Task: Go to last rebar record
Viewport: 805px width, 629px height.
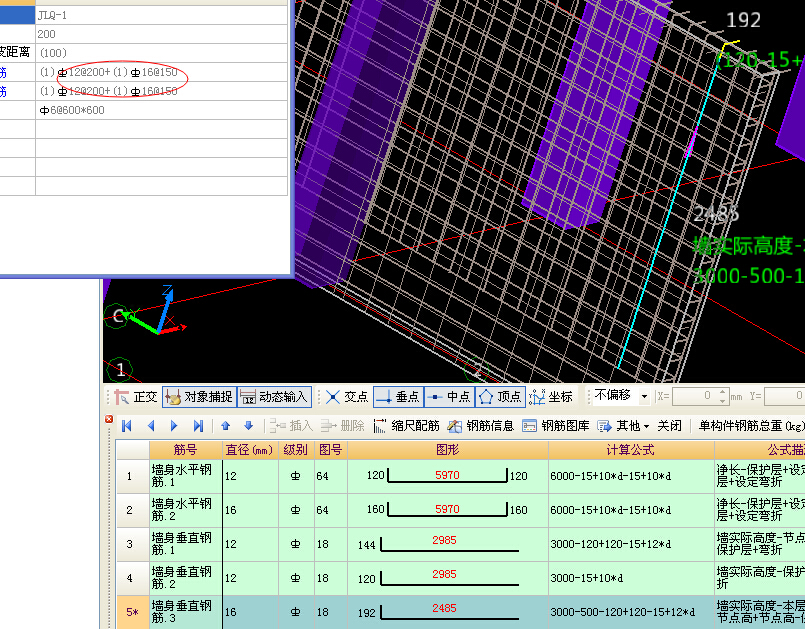Action: [198, 426]
